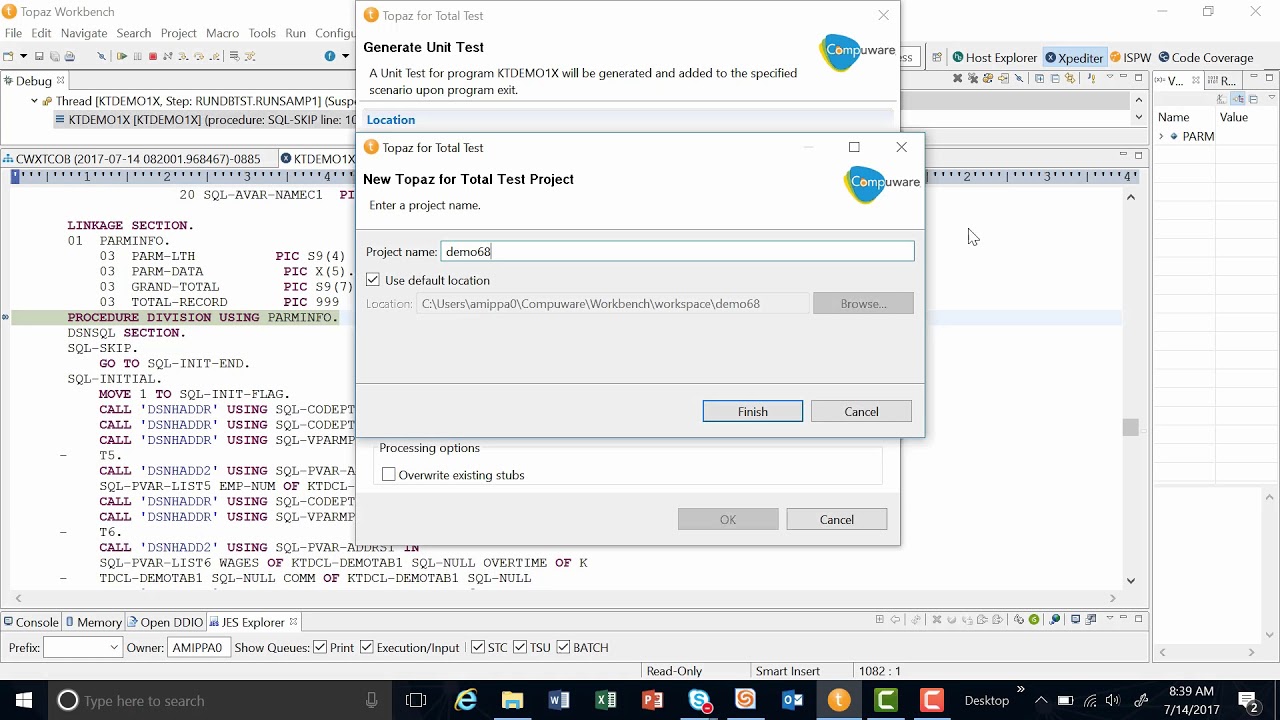Toggle the STC checkbox
1280x720 pixels.
(x=478, y=647)
